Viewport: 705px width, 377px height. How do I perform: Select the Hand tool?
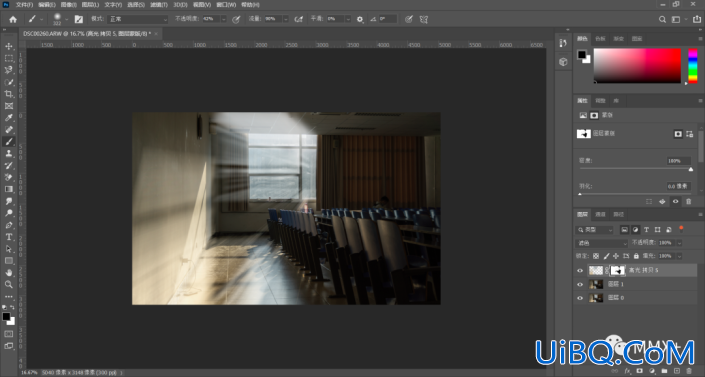pyautogui.click(x=9, y=273)
